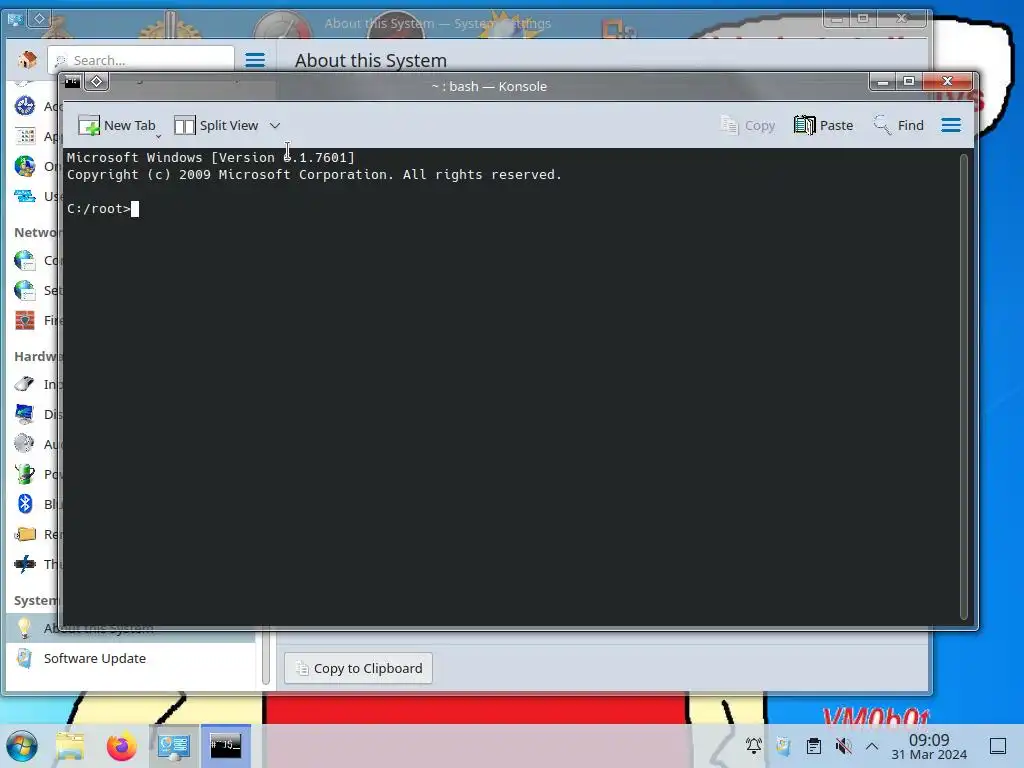Expand the Split View dropdown arrow
The height and width of the screenshot is (768, 1024).
tap(275, 125)
